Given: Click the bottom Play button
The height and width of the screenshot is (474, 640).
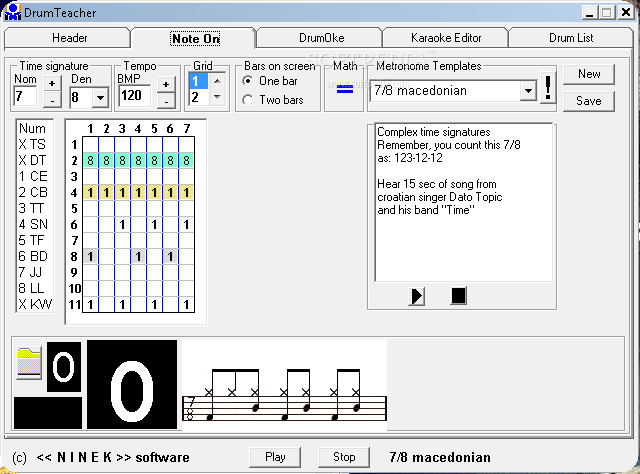Looking at the screenshot, I should [x=275, y=457].
